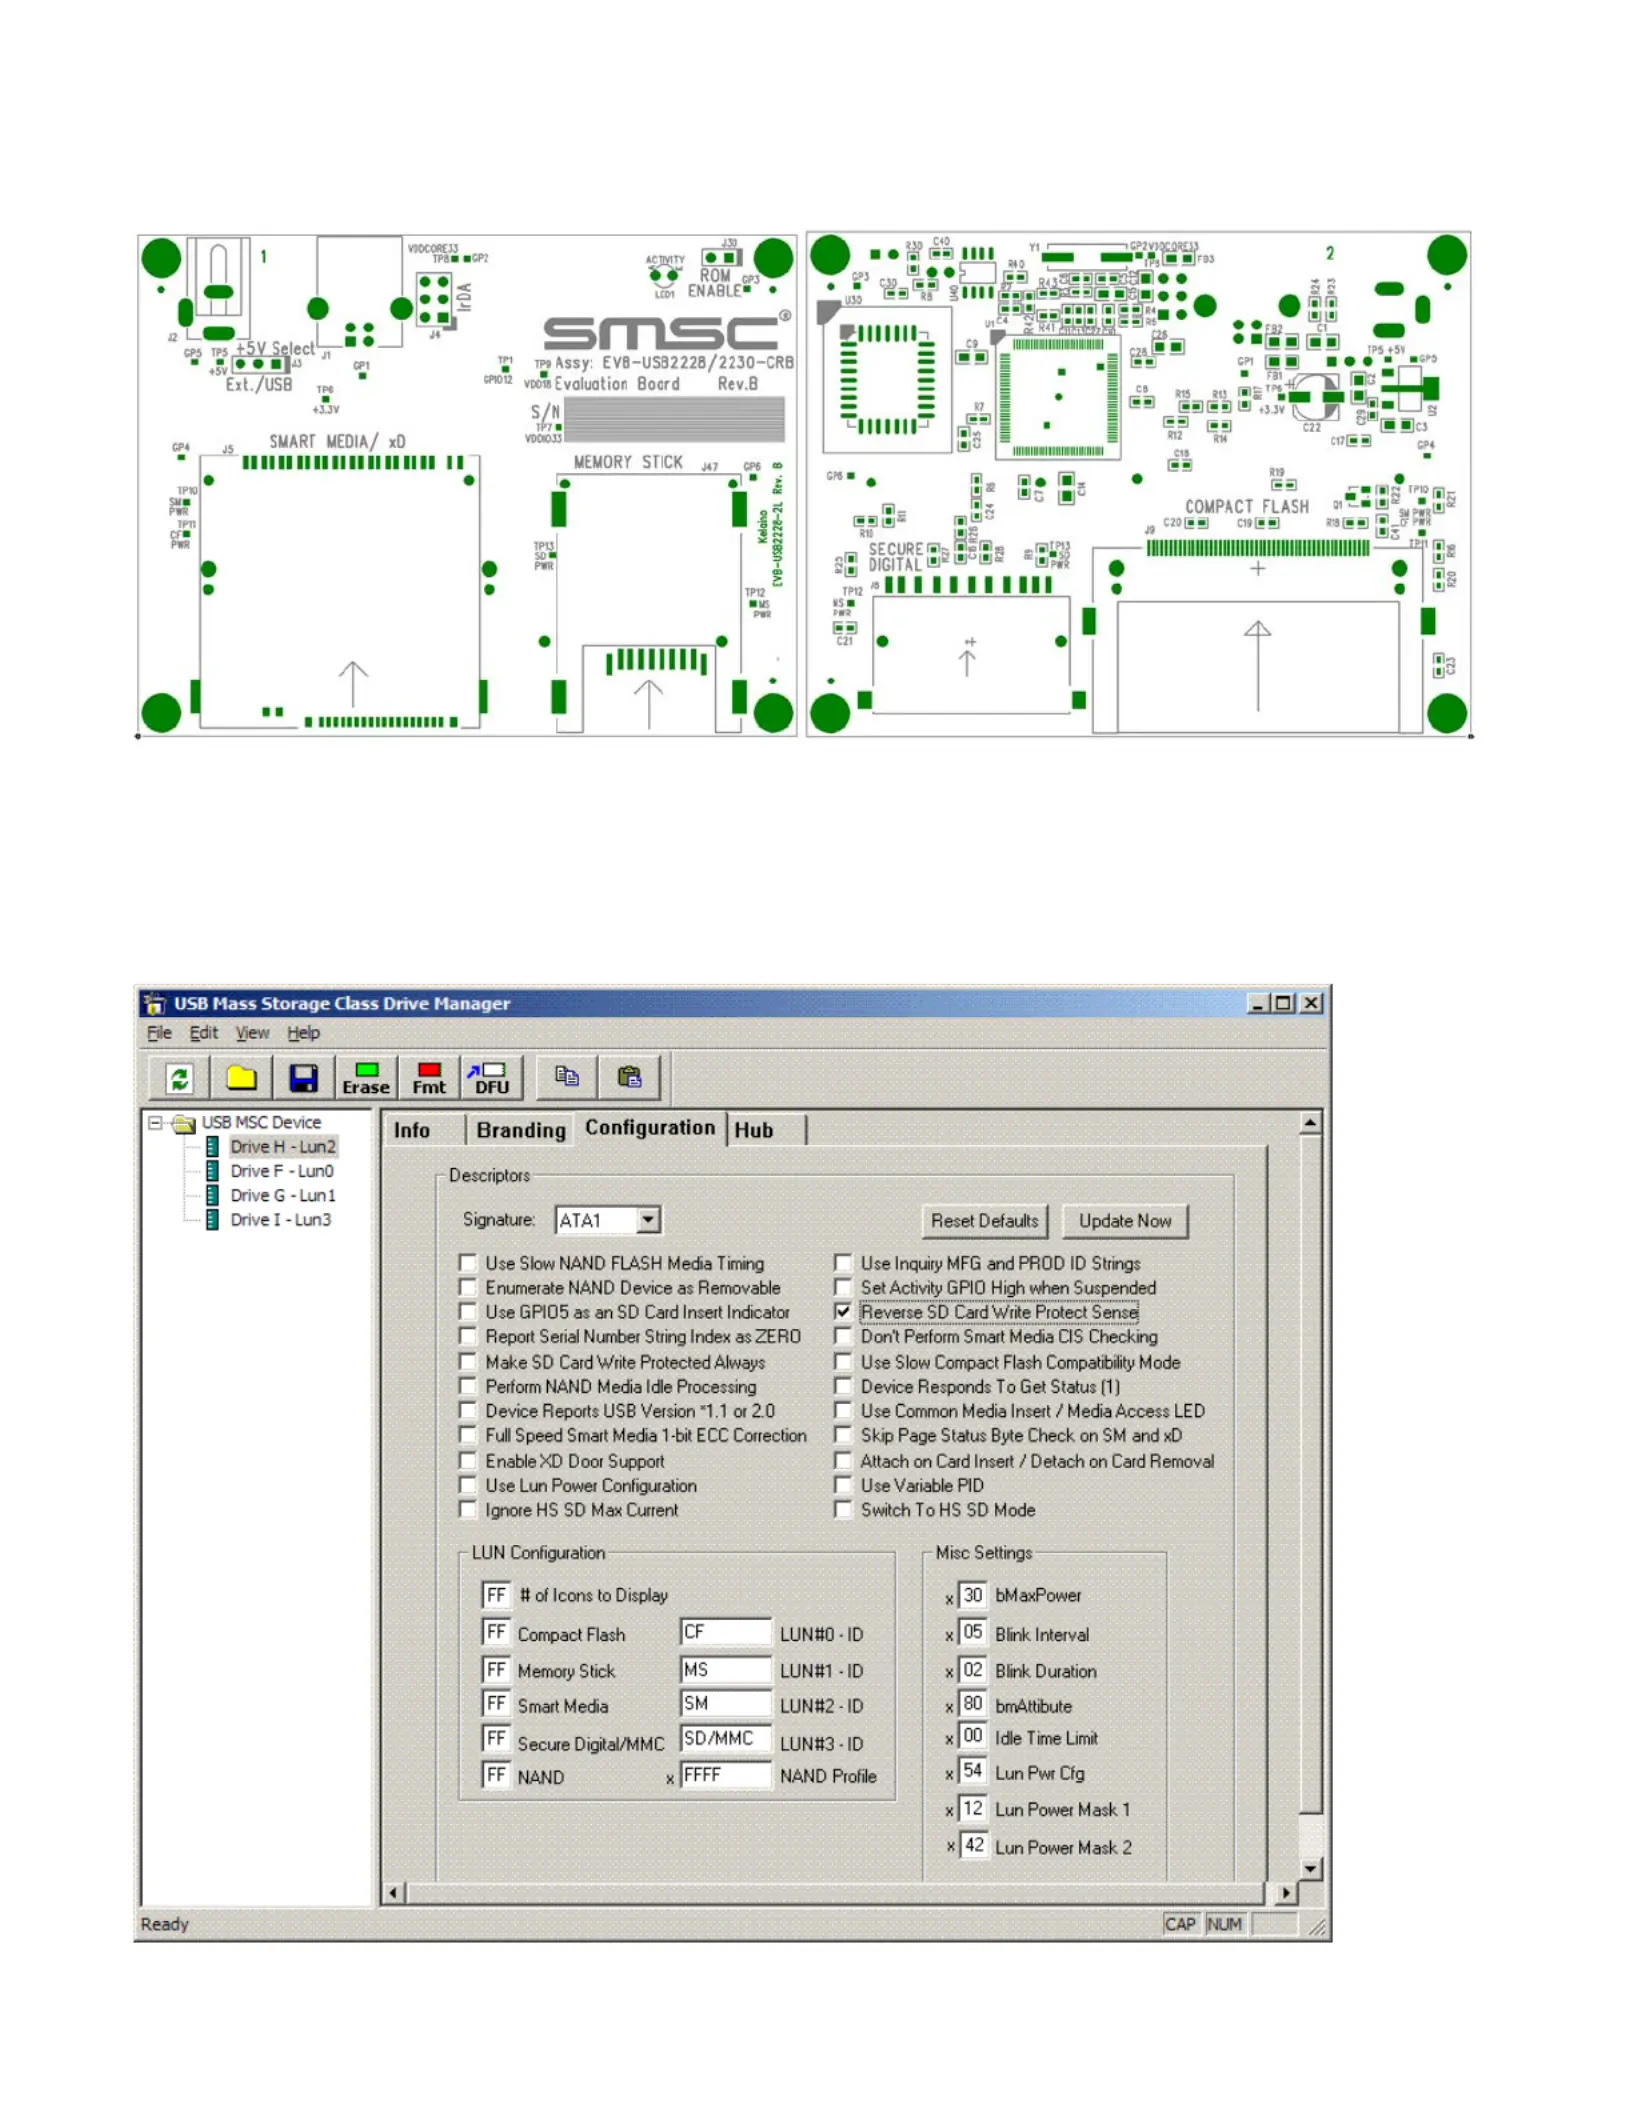Open the Help menu
Image resolution: width=1632 pixels, height=2112 pixels.
click(304, 1033)
